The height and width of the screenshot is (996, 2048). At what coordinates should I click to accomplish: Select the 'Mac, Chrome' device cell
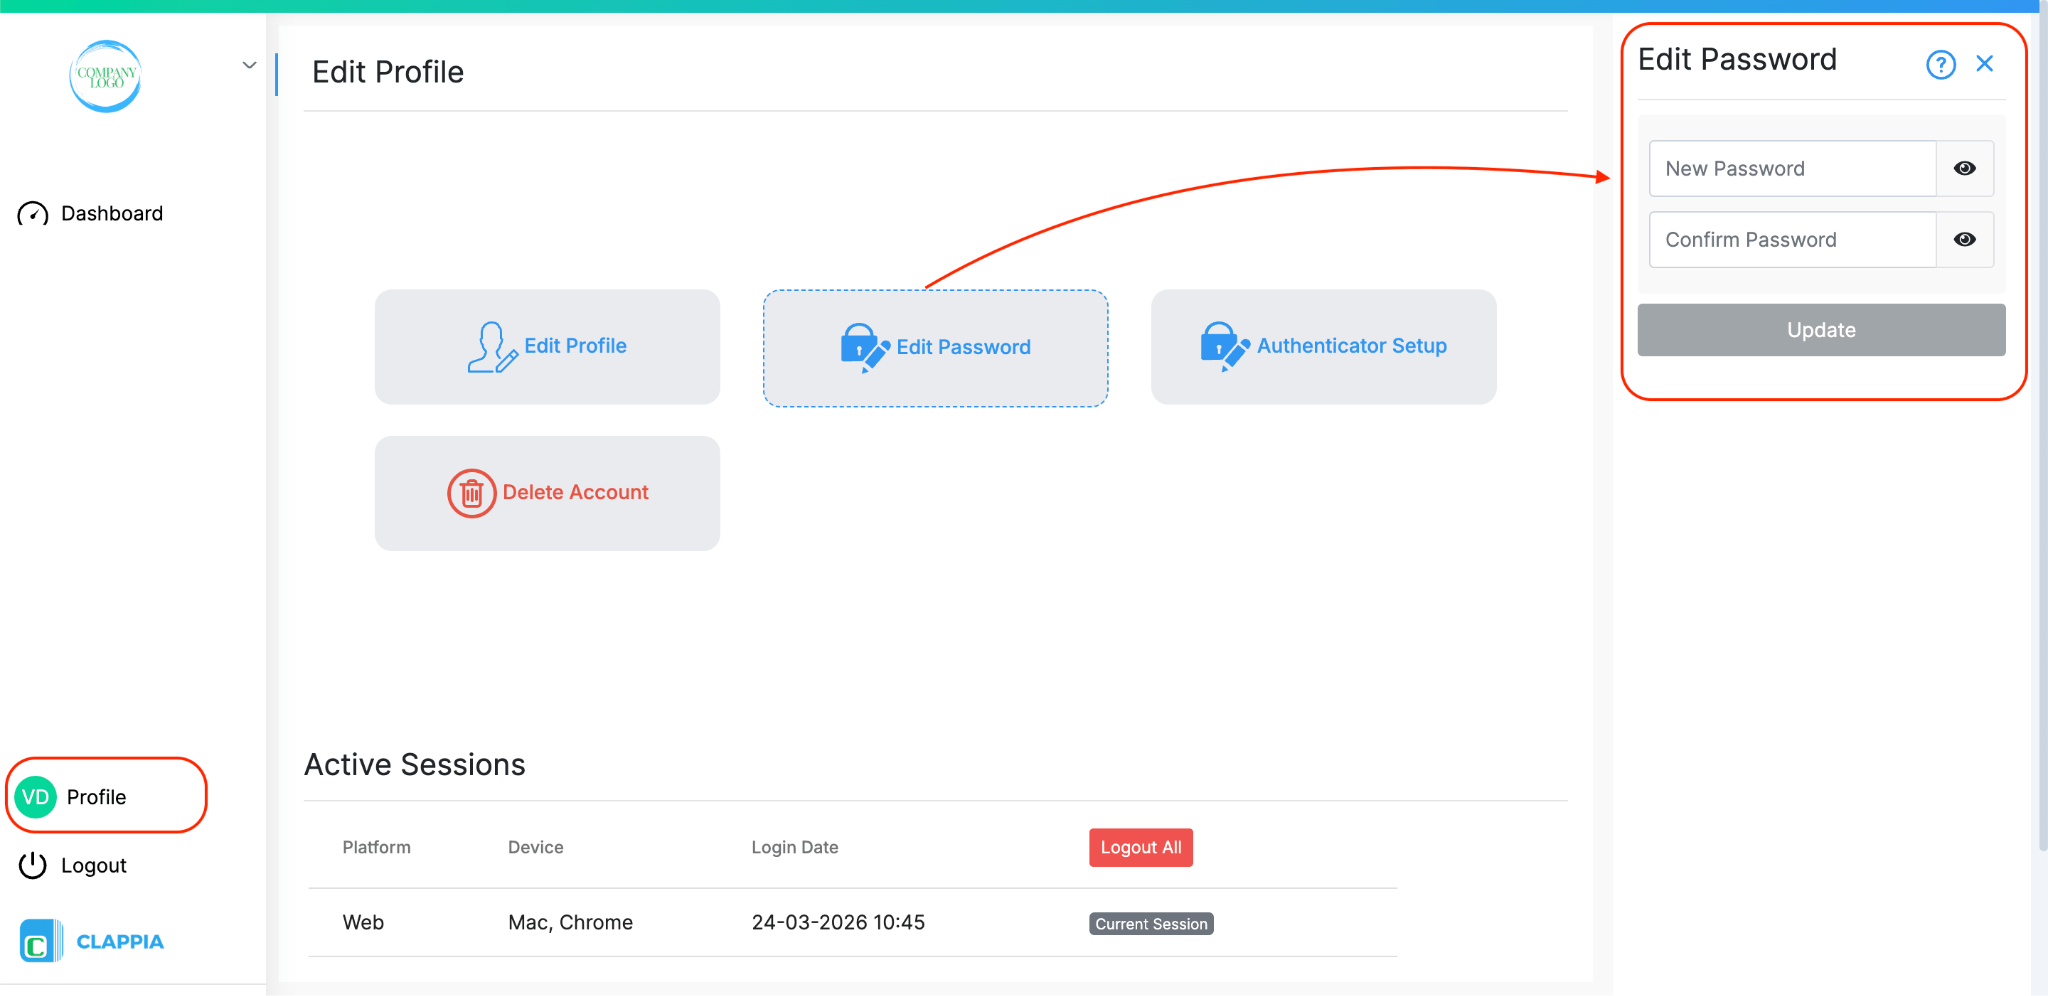coord(570,922)
